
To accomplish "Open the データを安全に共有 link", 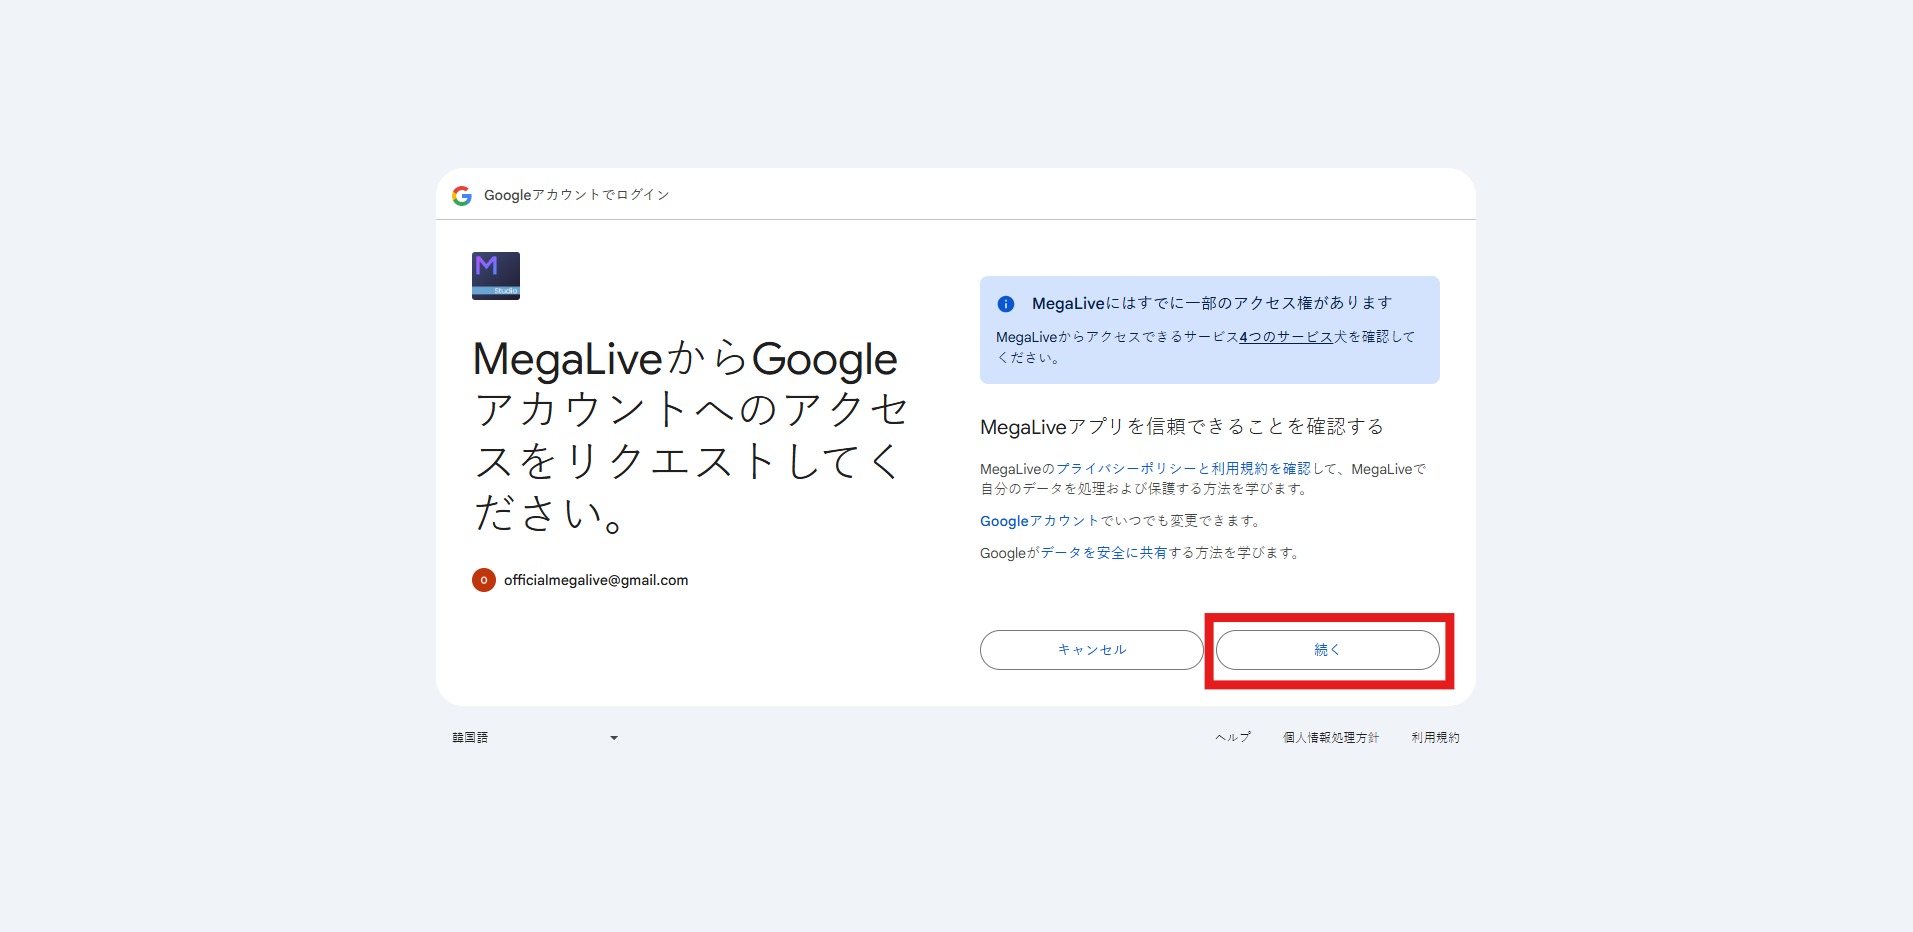I will [x=1104, y=553].
